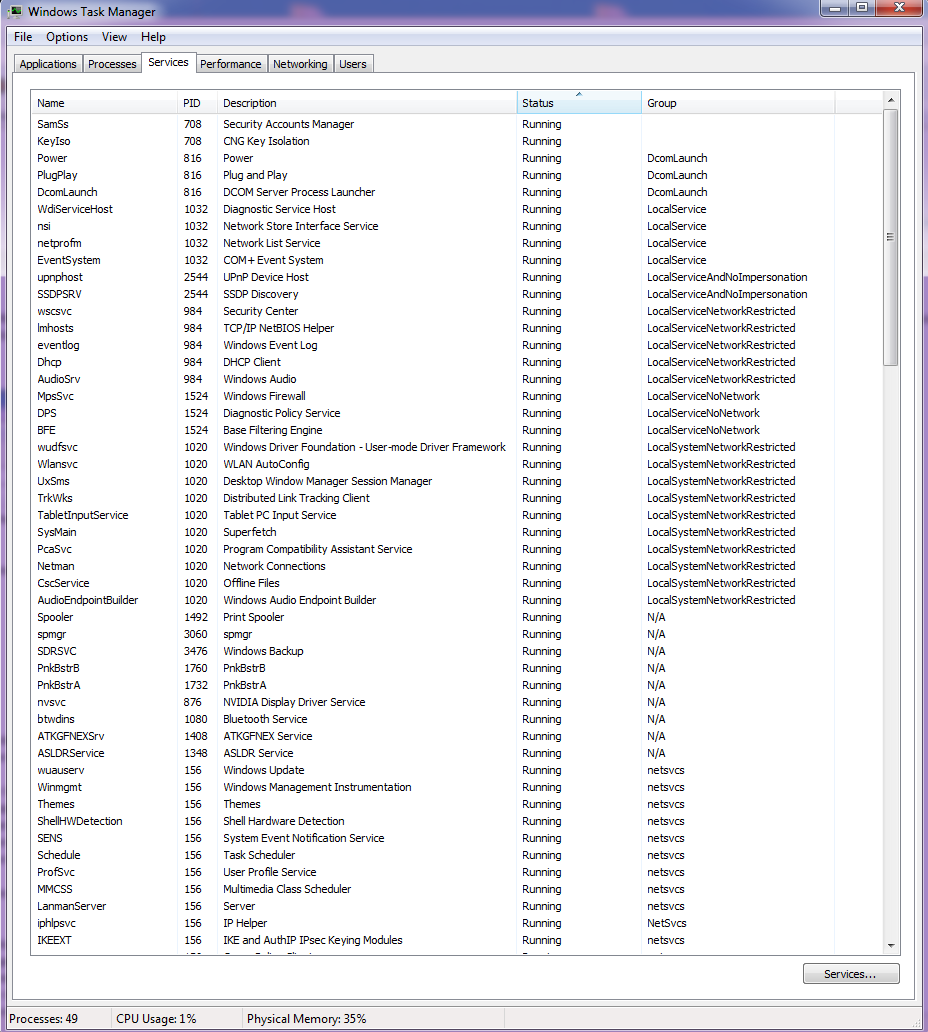Switch to the Applications tab
The width and height of the screenshot is (928, 1032).
48,64
